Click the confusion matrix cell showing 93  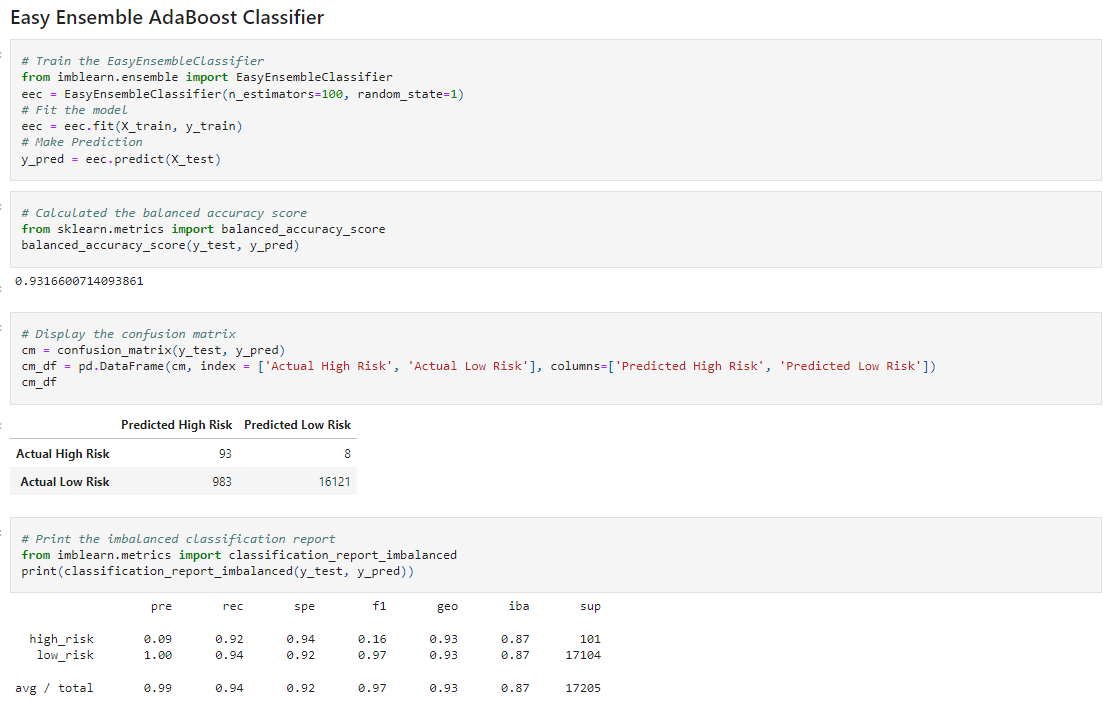tap(225, 454)
